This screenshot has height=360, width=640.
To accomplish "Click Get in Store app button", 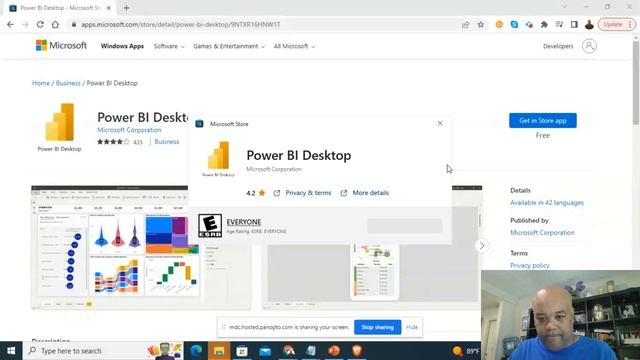I will pos(542,120).
